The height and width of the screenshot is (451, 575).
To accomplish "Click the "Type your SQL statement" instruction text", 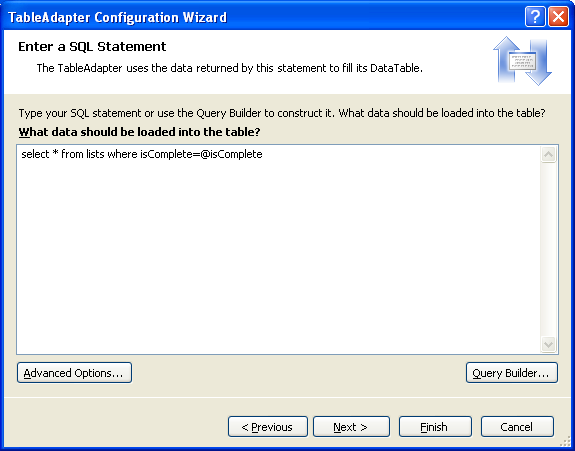I will [282, 113].
